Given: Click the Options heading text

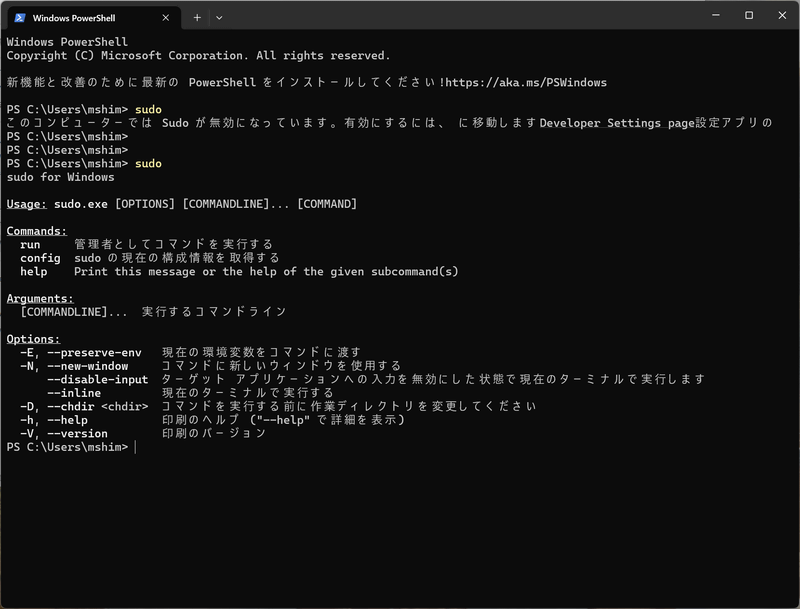Looking at the screenshot, I should coord(36,338).
